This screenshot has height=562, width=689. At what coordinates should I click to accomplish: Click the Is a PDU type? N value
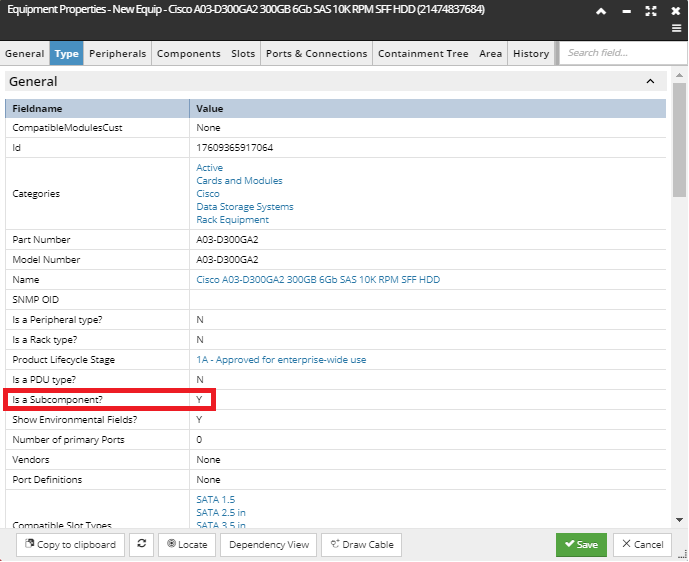[199, 380]
